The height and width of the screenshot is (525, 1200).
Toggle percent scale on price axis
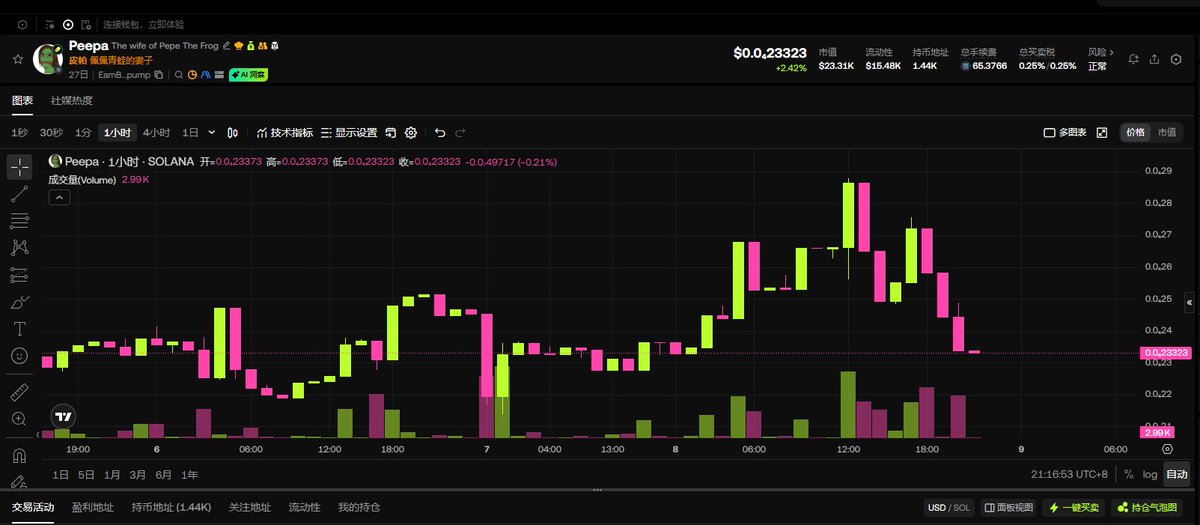click(1128, 474)
